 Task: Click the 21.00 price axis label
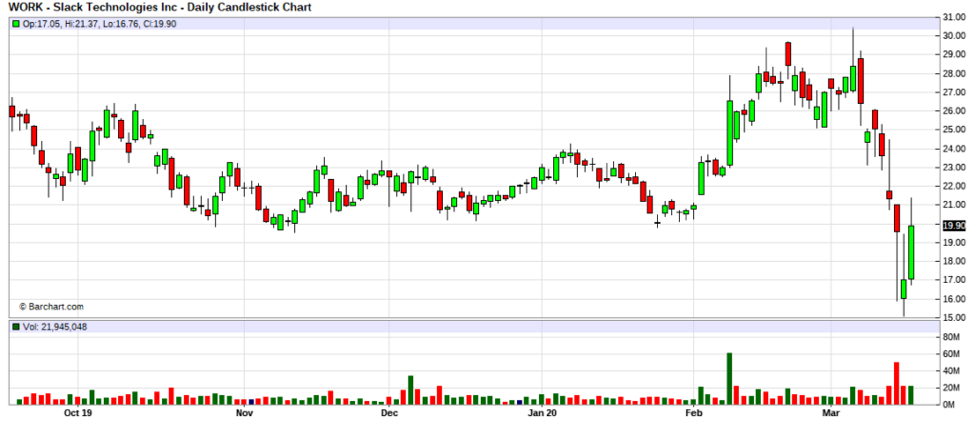tap(954, 204)
